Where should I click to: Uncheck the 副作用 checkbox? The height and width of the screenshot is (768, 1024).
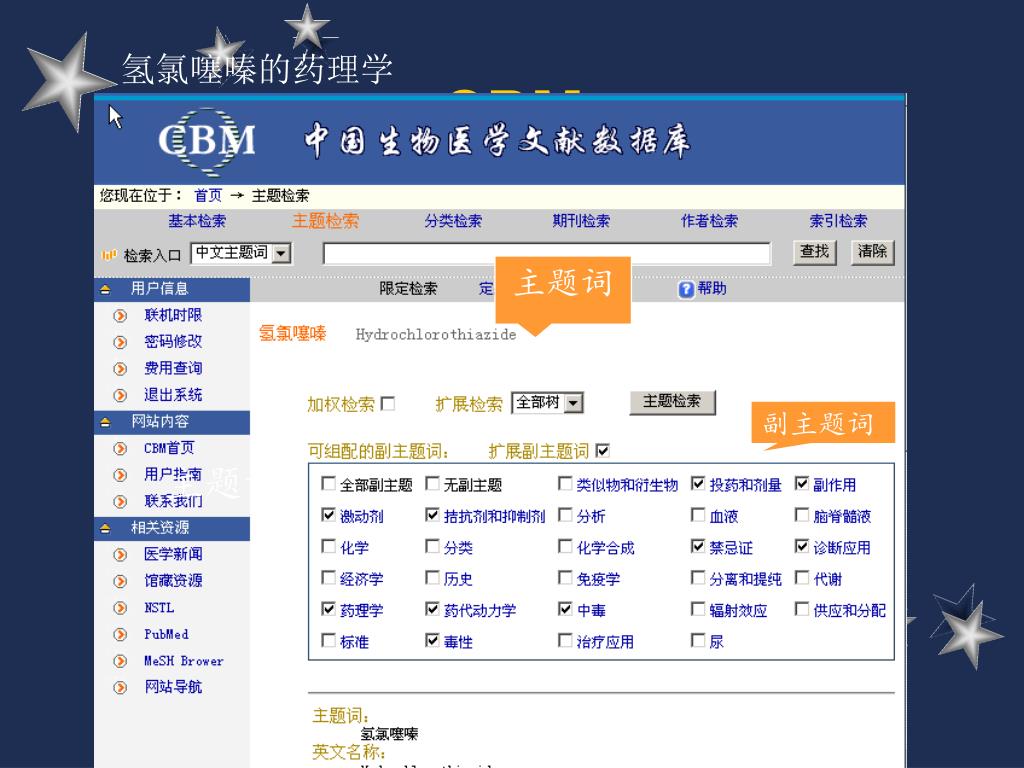802,483
